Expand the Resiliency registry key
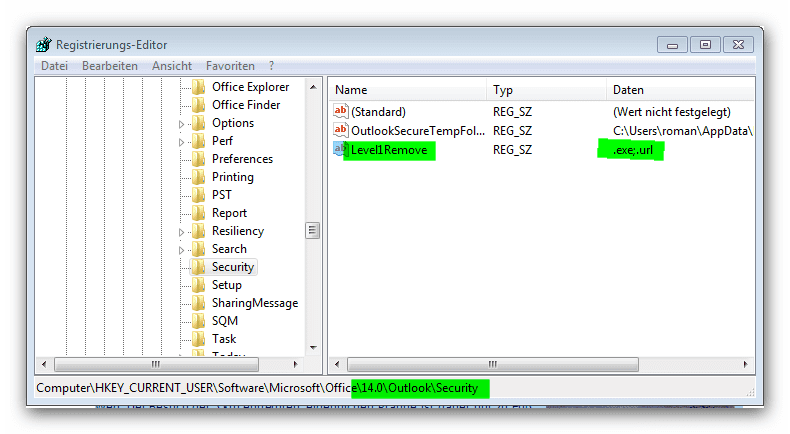This screenshot has height=434, width=790. 181,232
